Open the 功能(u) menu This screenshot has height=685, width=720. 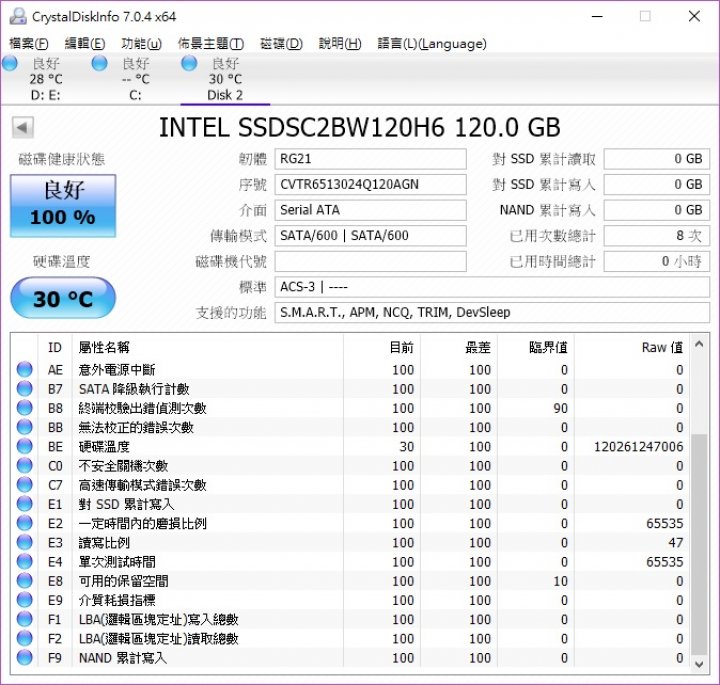141,44
